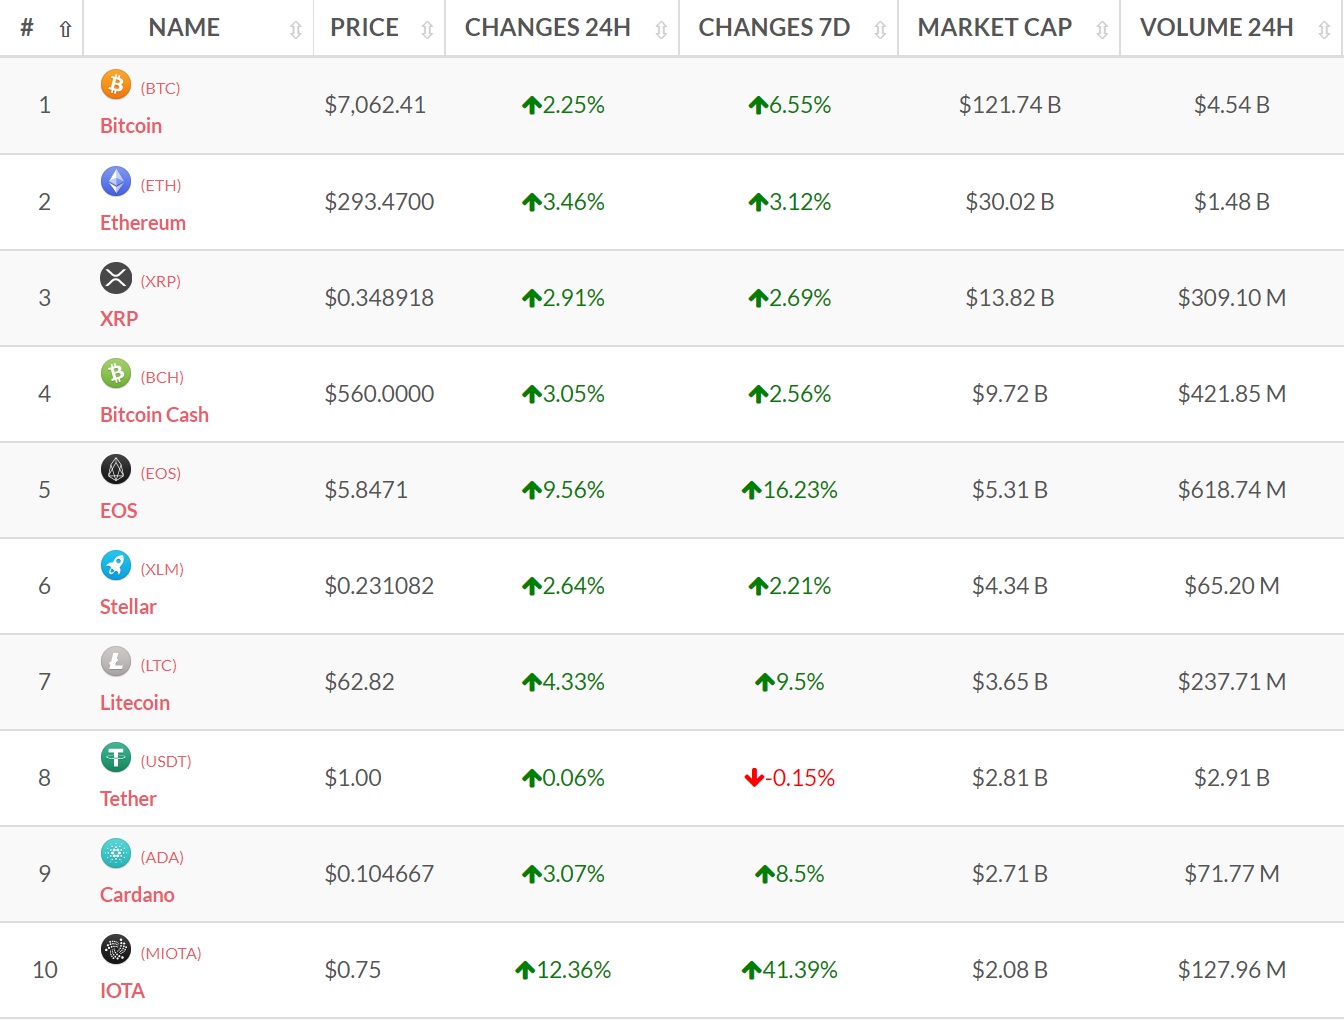Sort by the NAME column sort arrows
This screenshot has width=1344, height=1020.
click(x=296, y=30)
